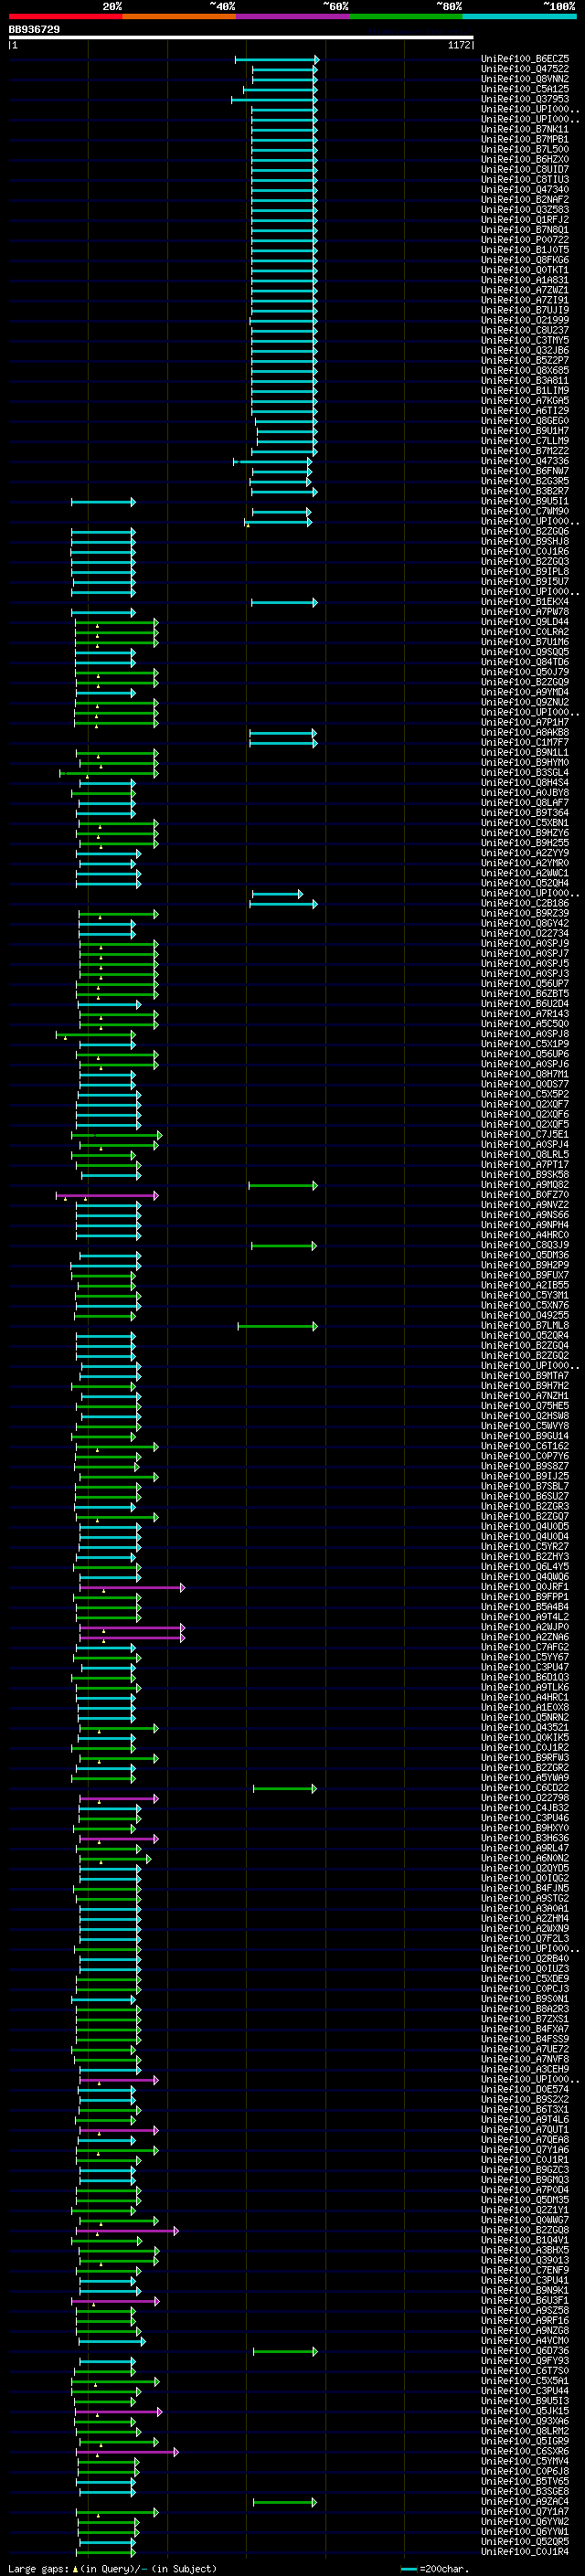
Task: Click the purple ~60% identity legend segment
Action: click(292, 17)
